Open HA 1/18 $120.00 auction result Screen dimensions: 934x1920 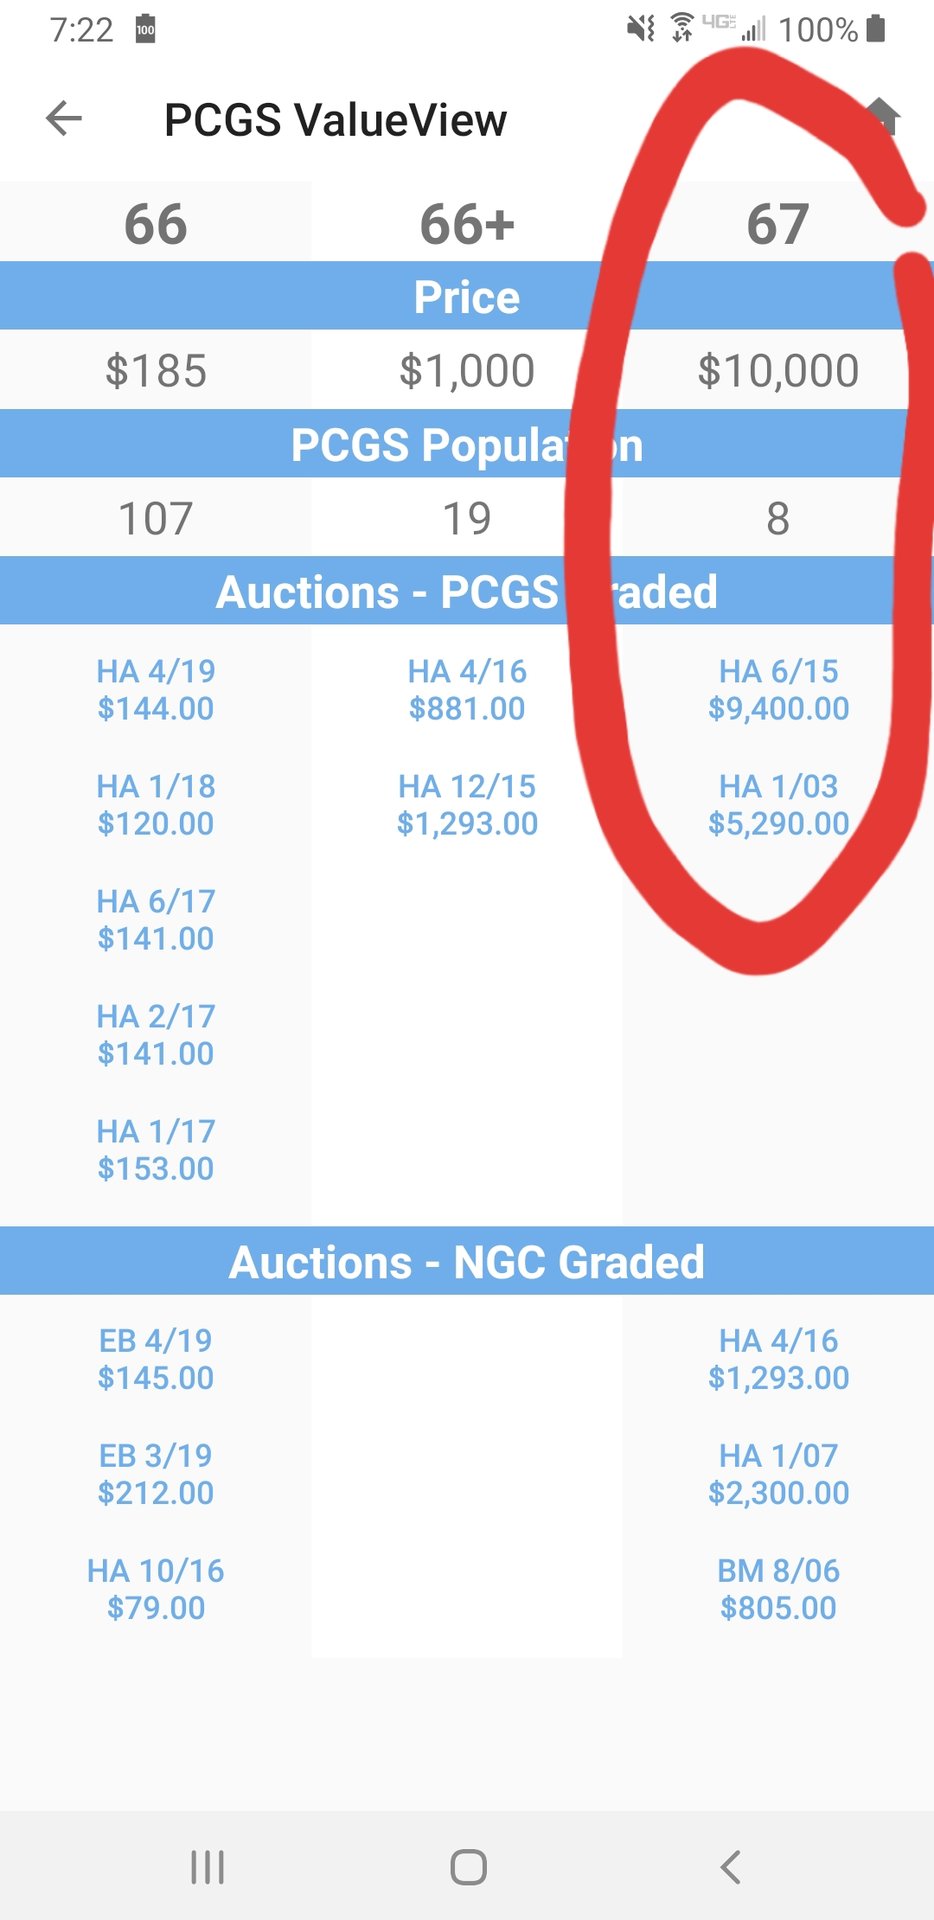(x=155, y=805)
